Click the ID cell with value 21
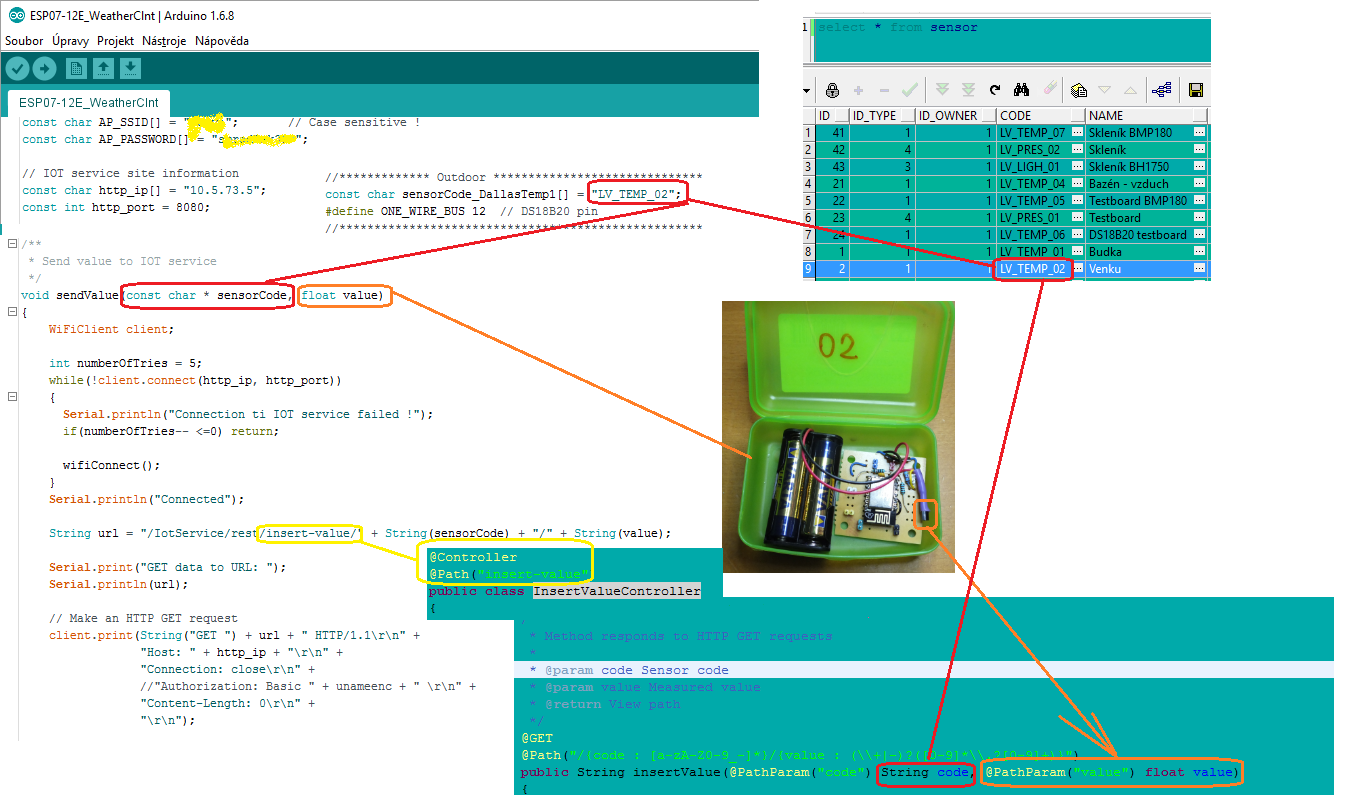This screenshot has width=1345, height=812. (x=832, y=183)
